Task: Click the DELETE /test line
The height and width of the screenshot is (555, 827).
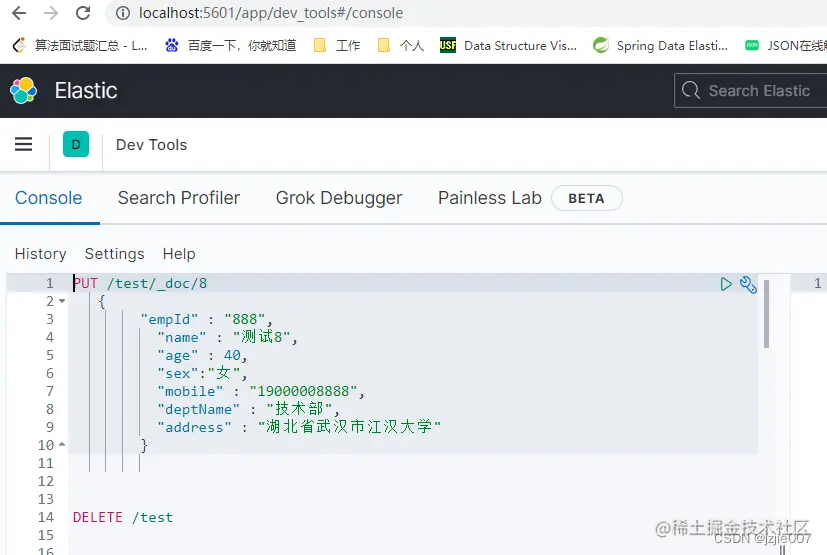Action: click(122, 517)
